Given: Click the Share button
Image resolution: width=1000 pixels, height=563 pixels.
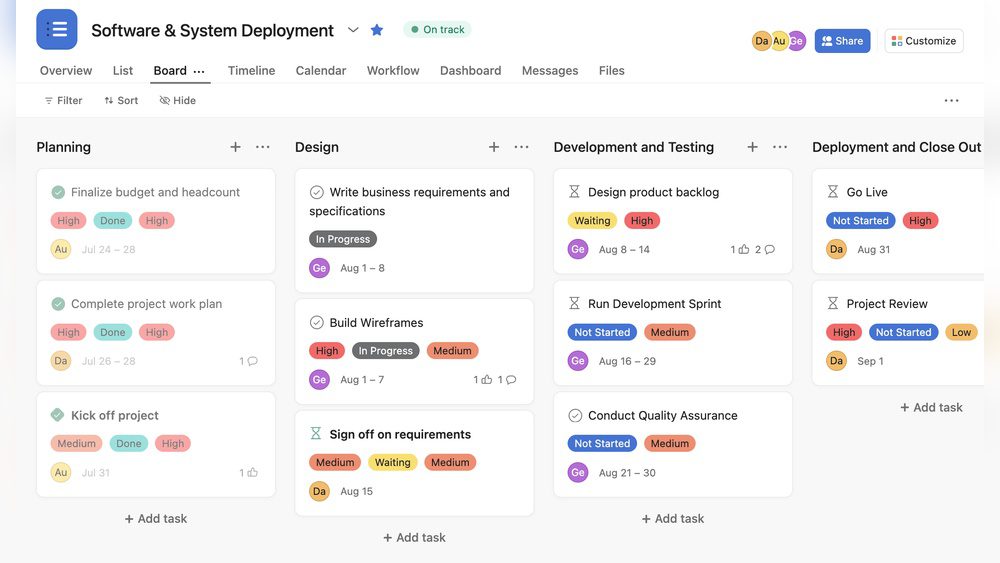Looking at the screenshot, I should click(842, 41).
